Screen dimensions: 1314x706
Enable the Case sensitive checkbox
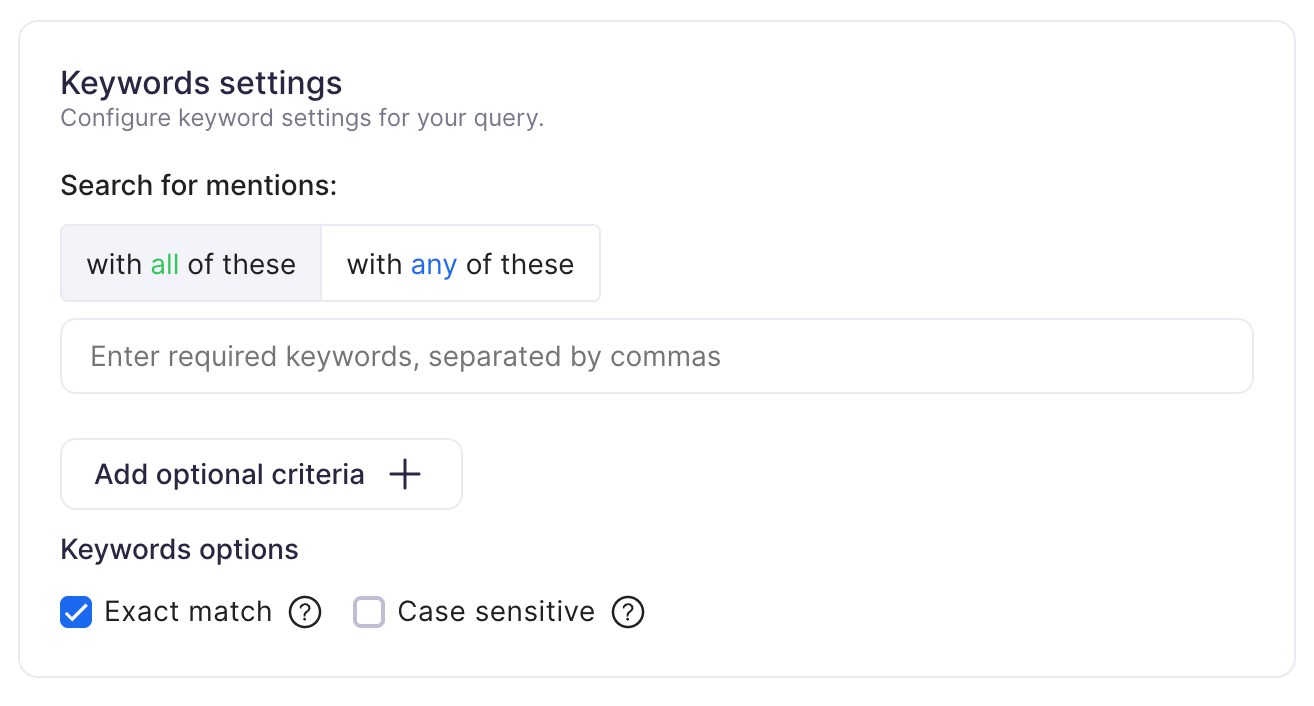369,611
